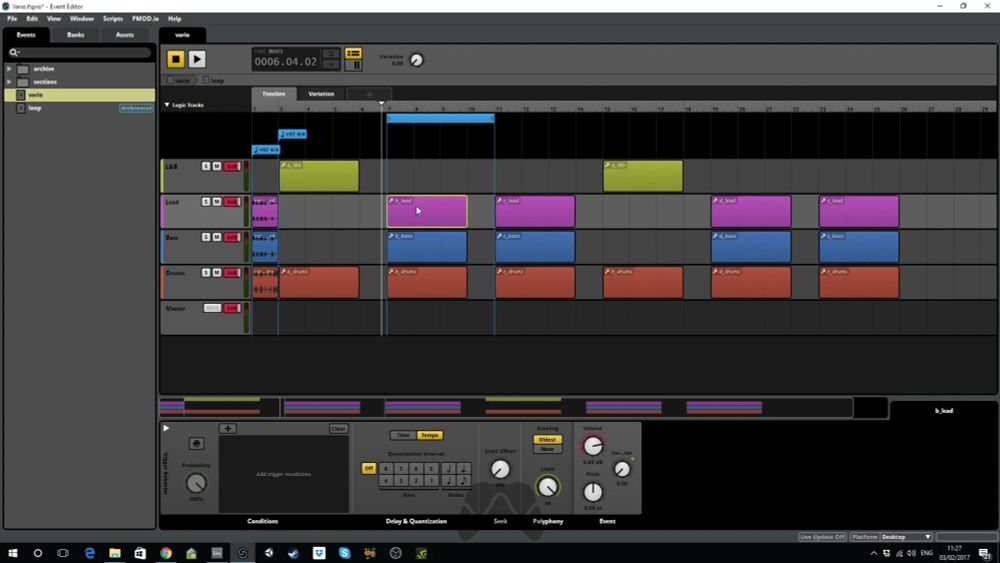Open the Platform Desktop dropdown
Viewport: 1000px width, 563px height.
pos(906,537)
